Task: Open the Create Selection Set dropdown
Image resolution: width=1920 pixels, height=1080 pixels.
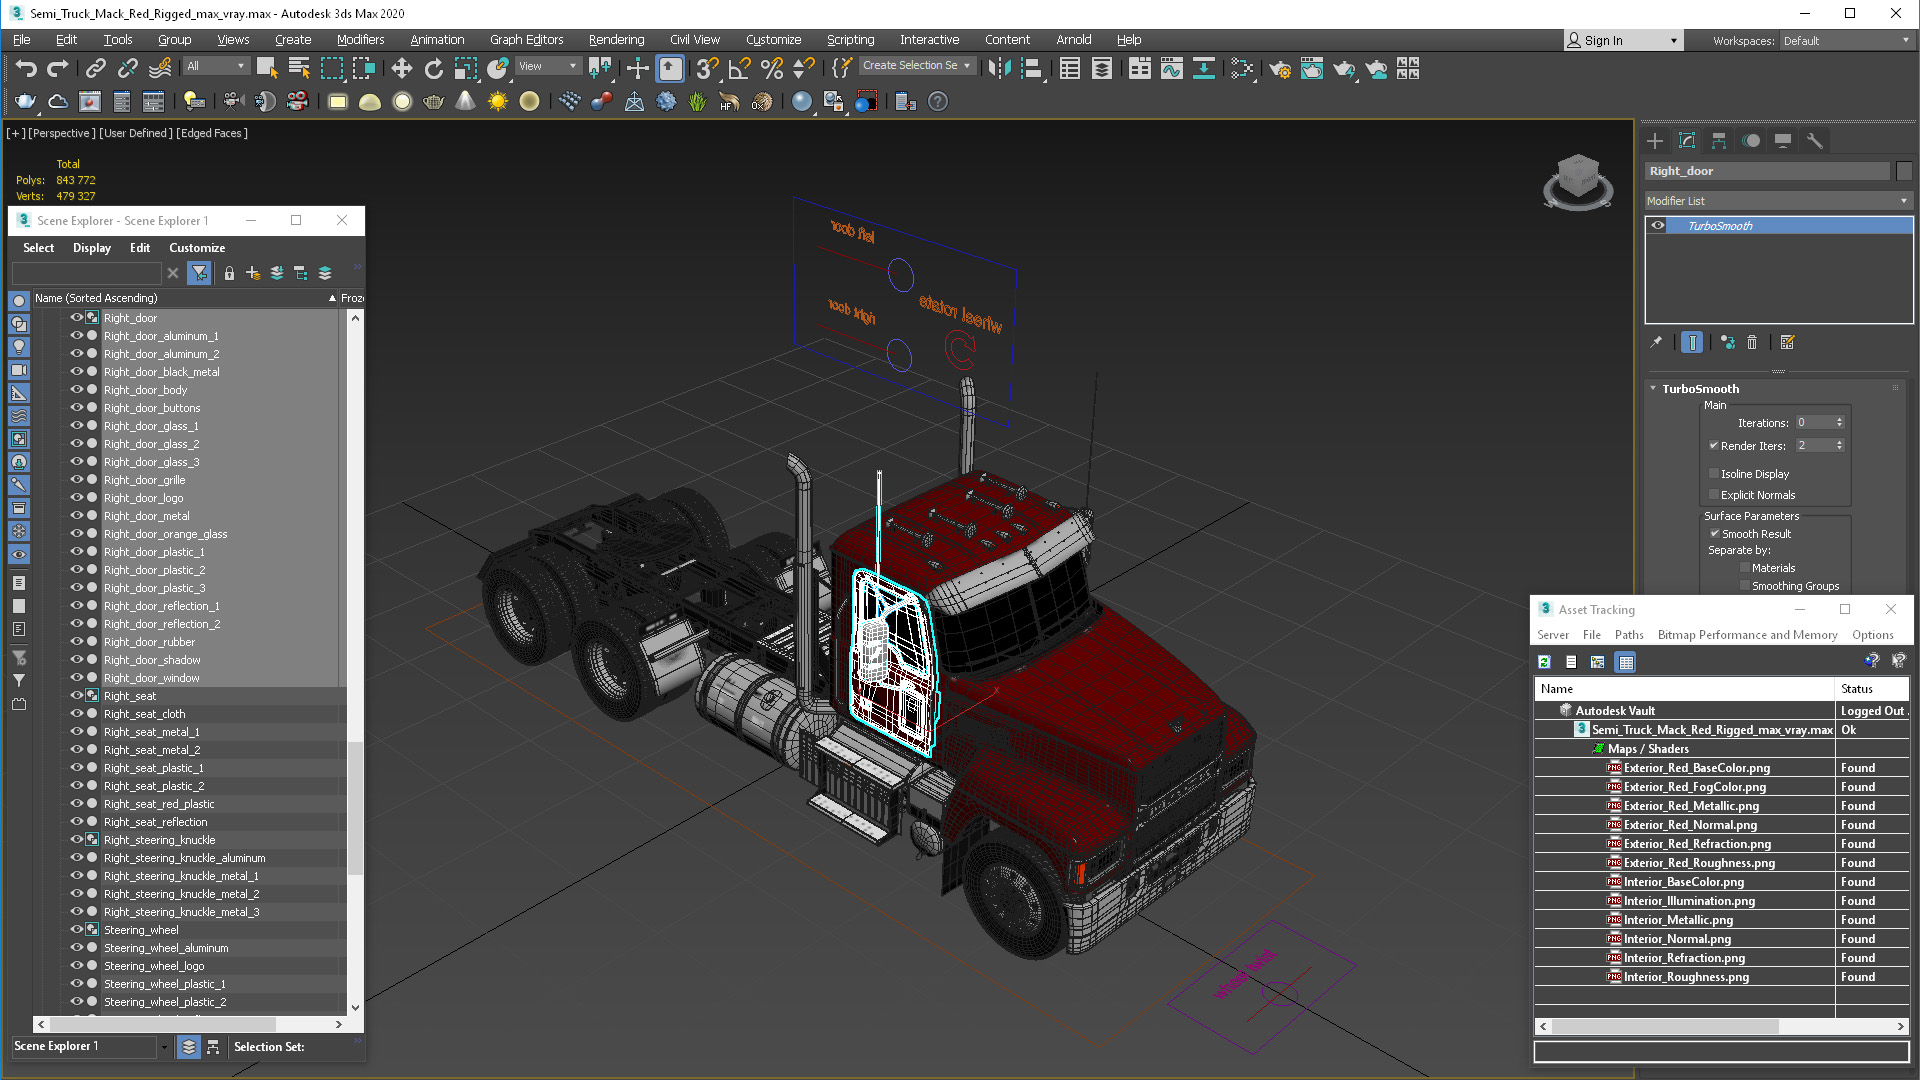Action: [916, 66]
